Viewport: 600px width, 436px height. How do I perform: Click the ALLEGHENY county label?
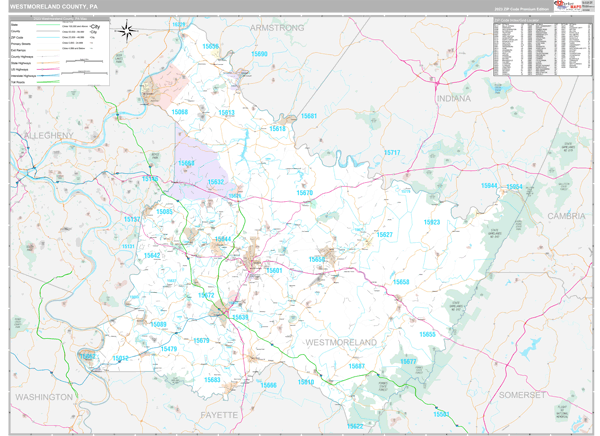coord(41,134)
